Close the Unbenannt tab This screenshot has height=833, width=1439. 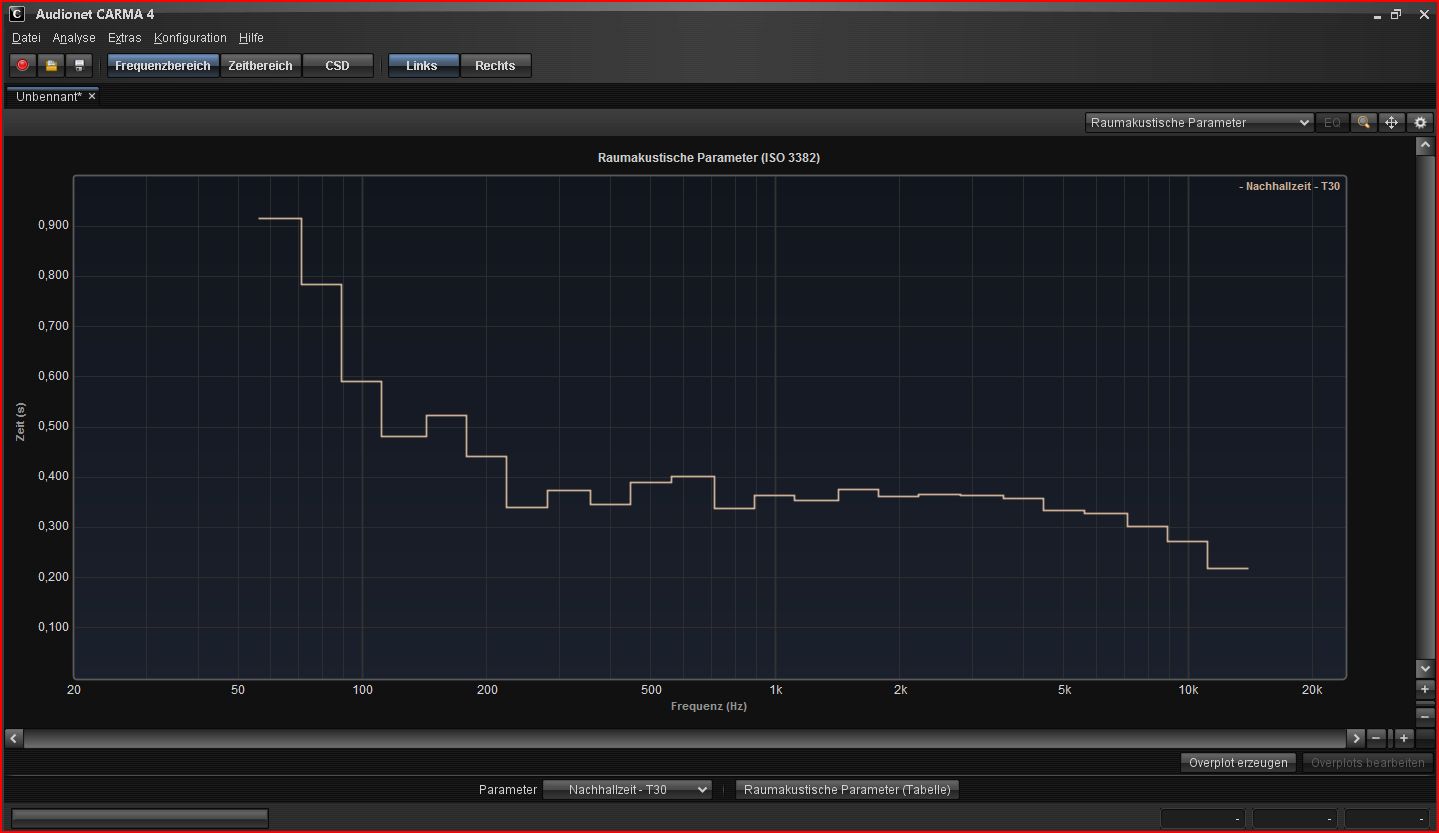(92, 97)
